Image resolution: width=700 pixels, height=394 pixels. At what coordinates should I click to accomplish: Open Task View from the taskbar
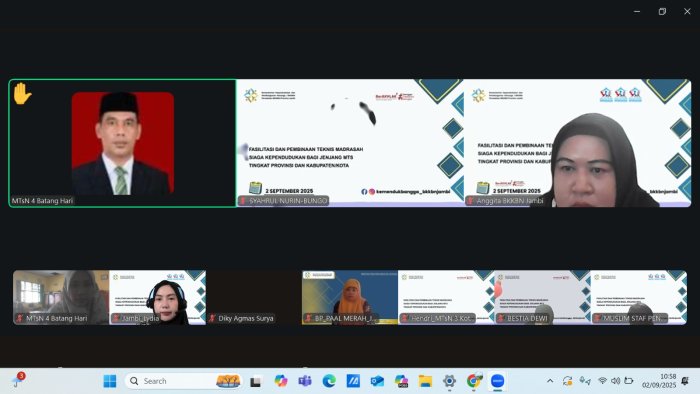coord(255,382)
